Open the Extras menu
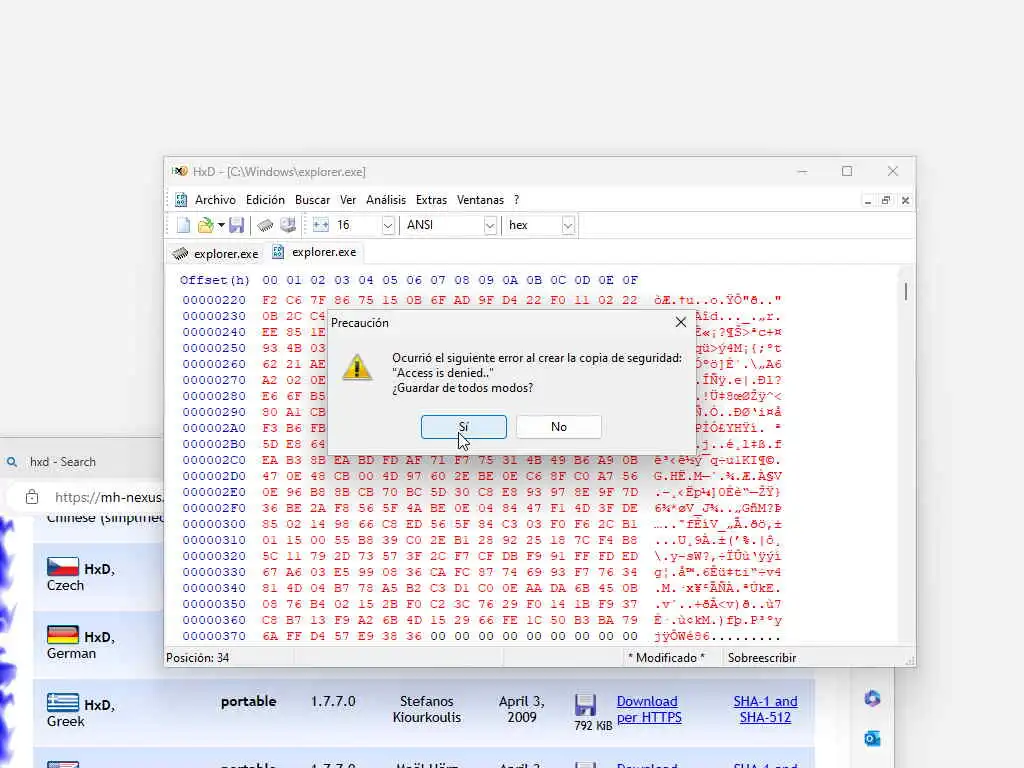Image resolution: width=1024 pixels, height=768 pixels. tap(431, 200)
